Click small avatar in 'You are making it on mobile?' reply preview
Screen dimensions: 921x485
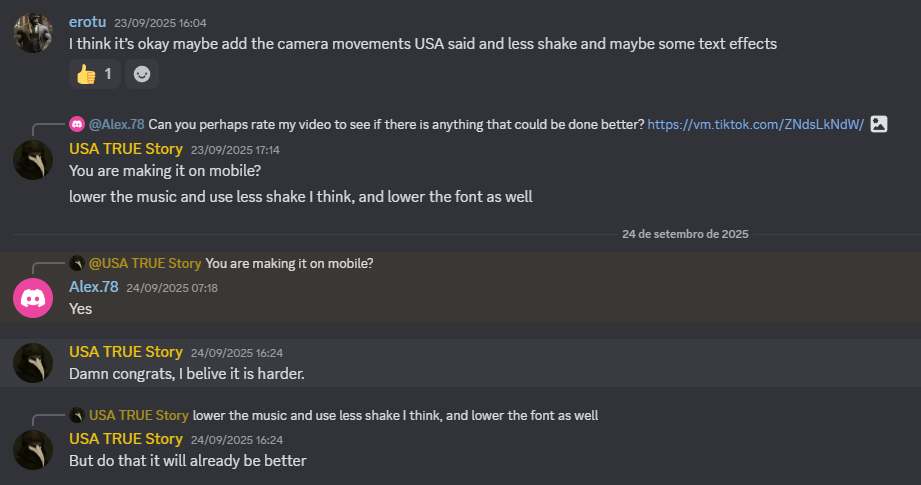tap(77, 263)
